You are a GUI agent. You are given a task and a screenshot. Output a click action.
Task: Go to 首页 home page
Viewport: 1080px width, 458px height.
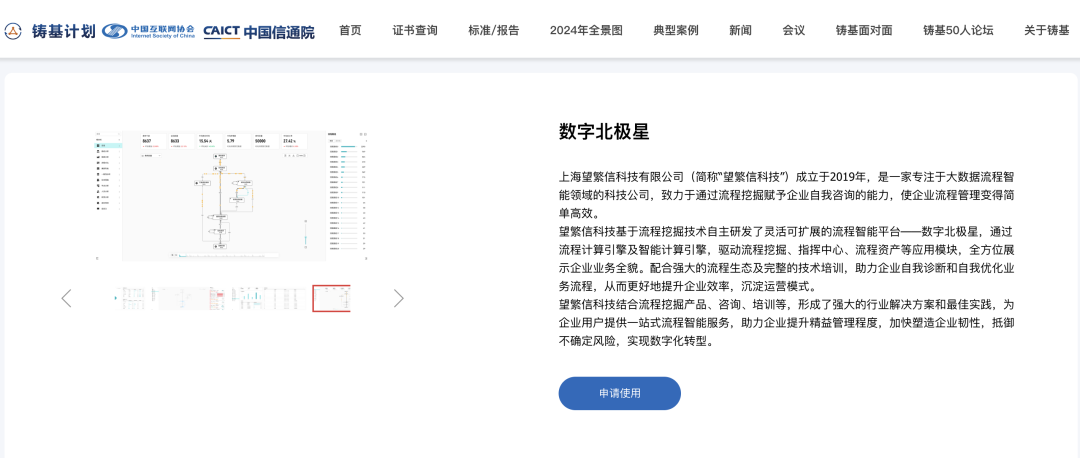click(350, 30)
